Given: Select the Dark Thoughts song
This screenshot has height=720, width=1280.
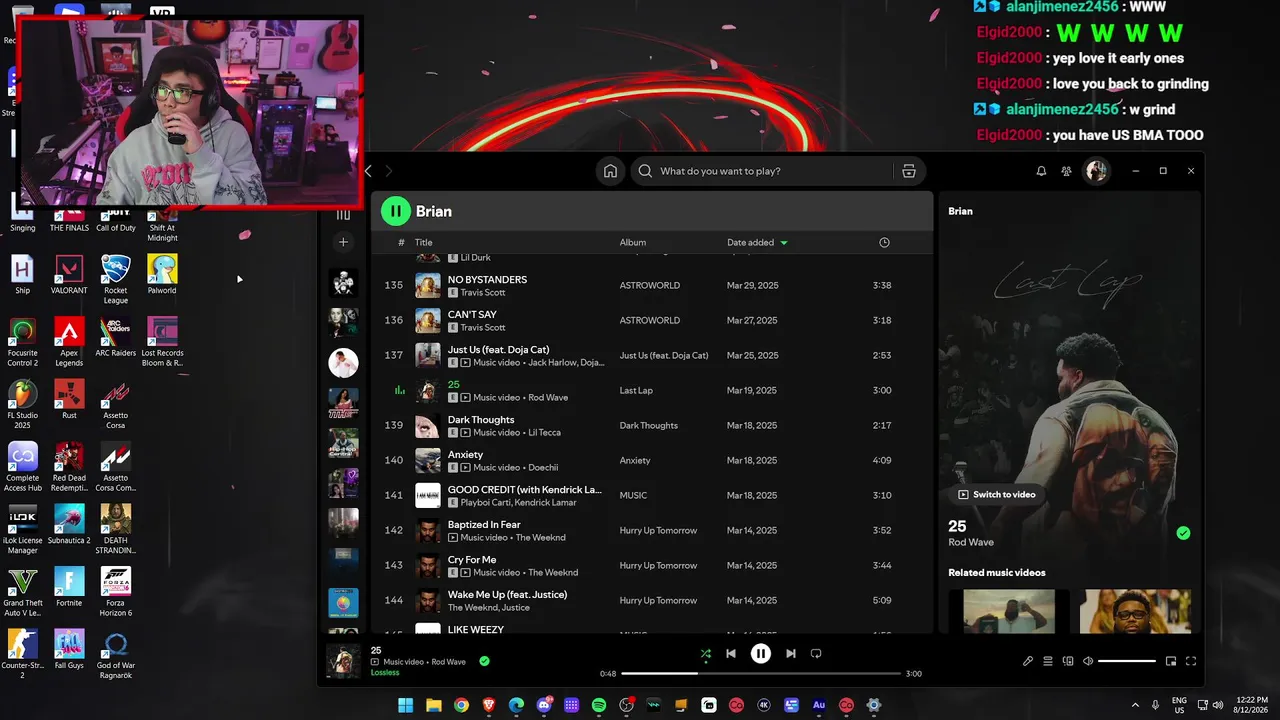Looking at the screenshot, I should pos(651,425).
